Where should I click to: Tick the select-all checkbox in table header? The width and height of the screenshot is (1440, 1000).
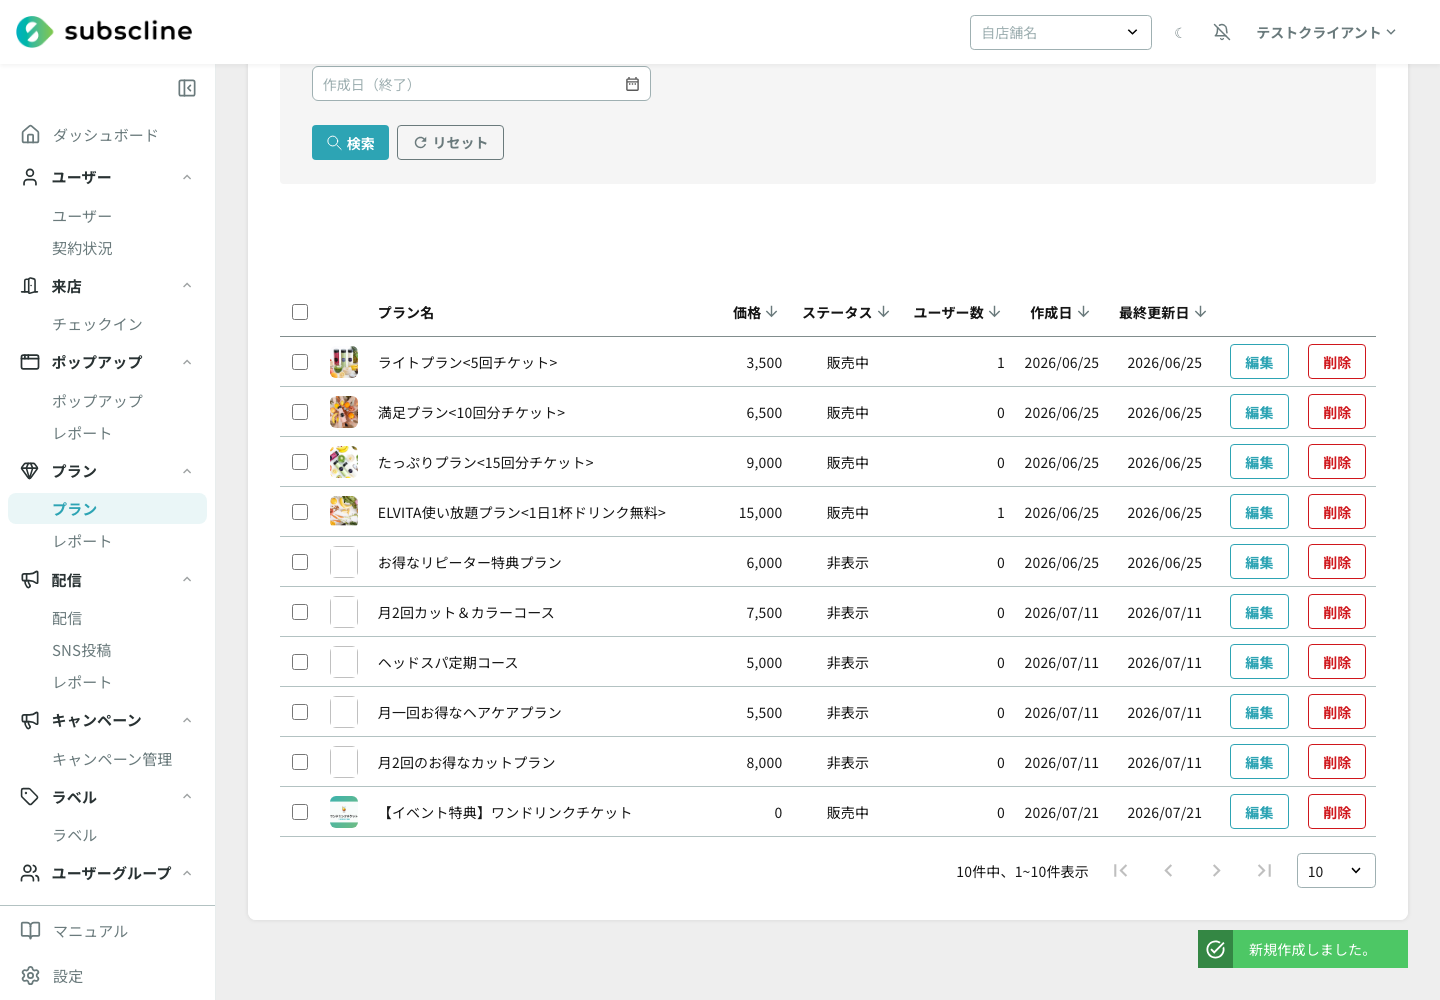coord(300,312)
